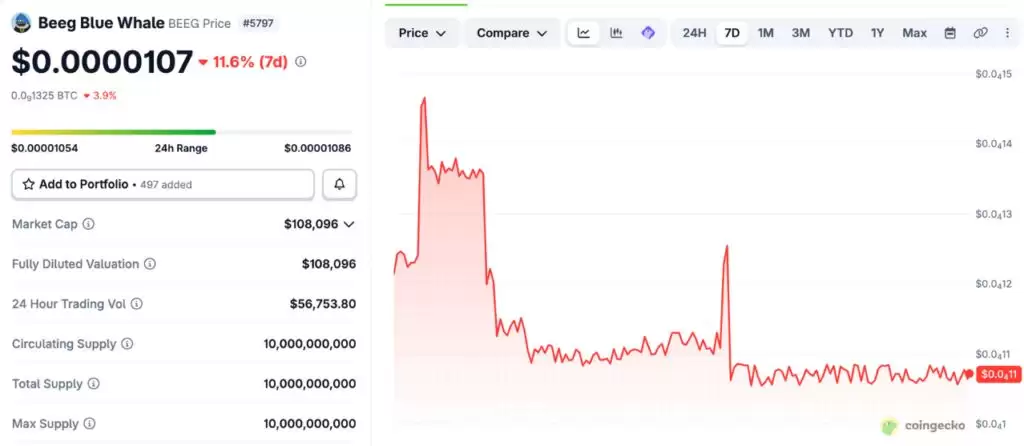The width and height of the screenshot is (1024, 446).
Task: Click info icon beside 24 Hour Trading Vol
Action: [x=136, y=304]
